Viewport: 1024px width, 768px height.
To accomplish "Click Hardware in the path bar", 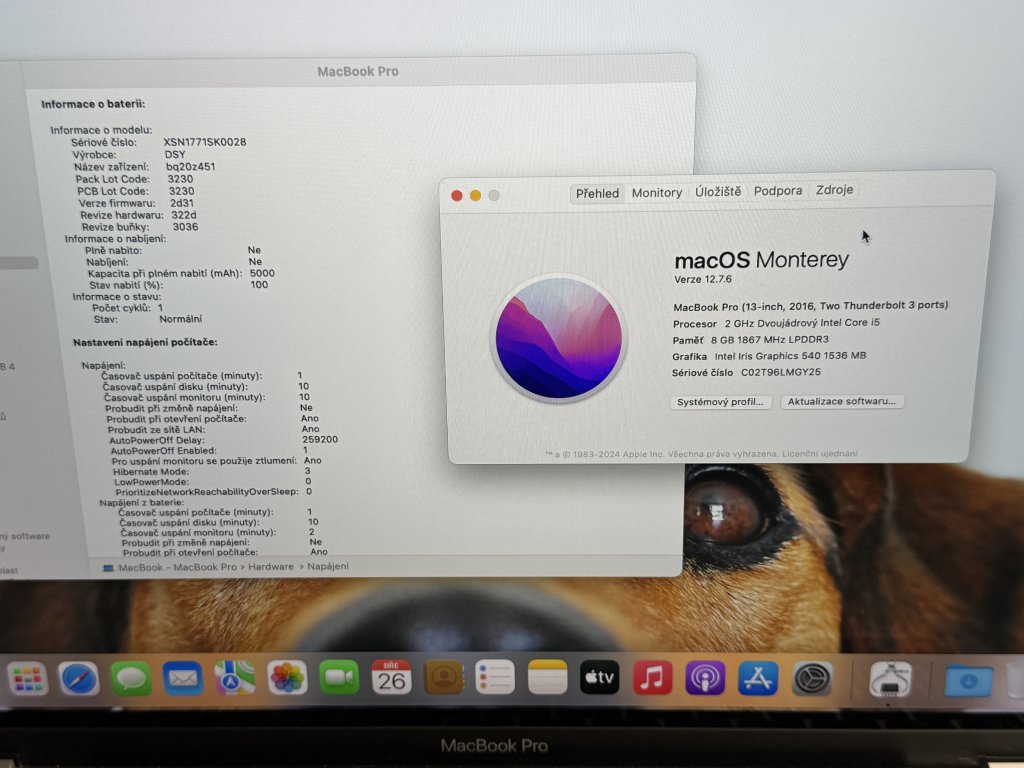I will pos(270,567).
